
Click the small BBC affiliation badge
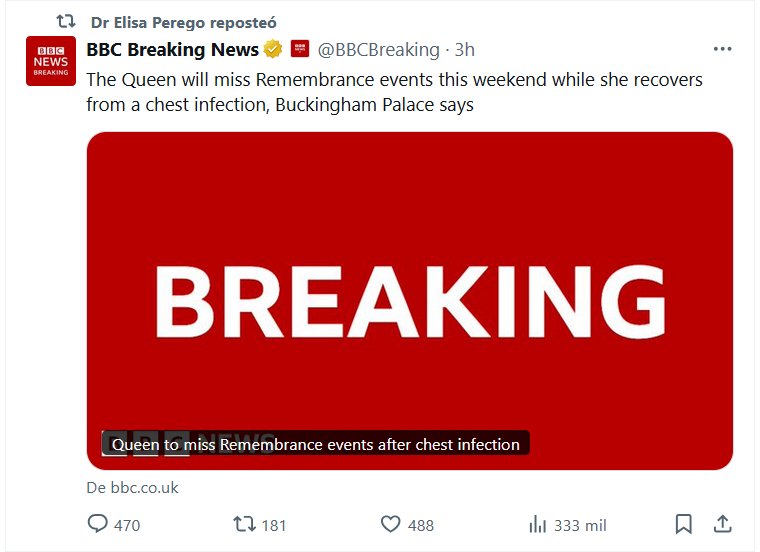tap(299, 49)
